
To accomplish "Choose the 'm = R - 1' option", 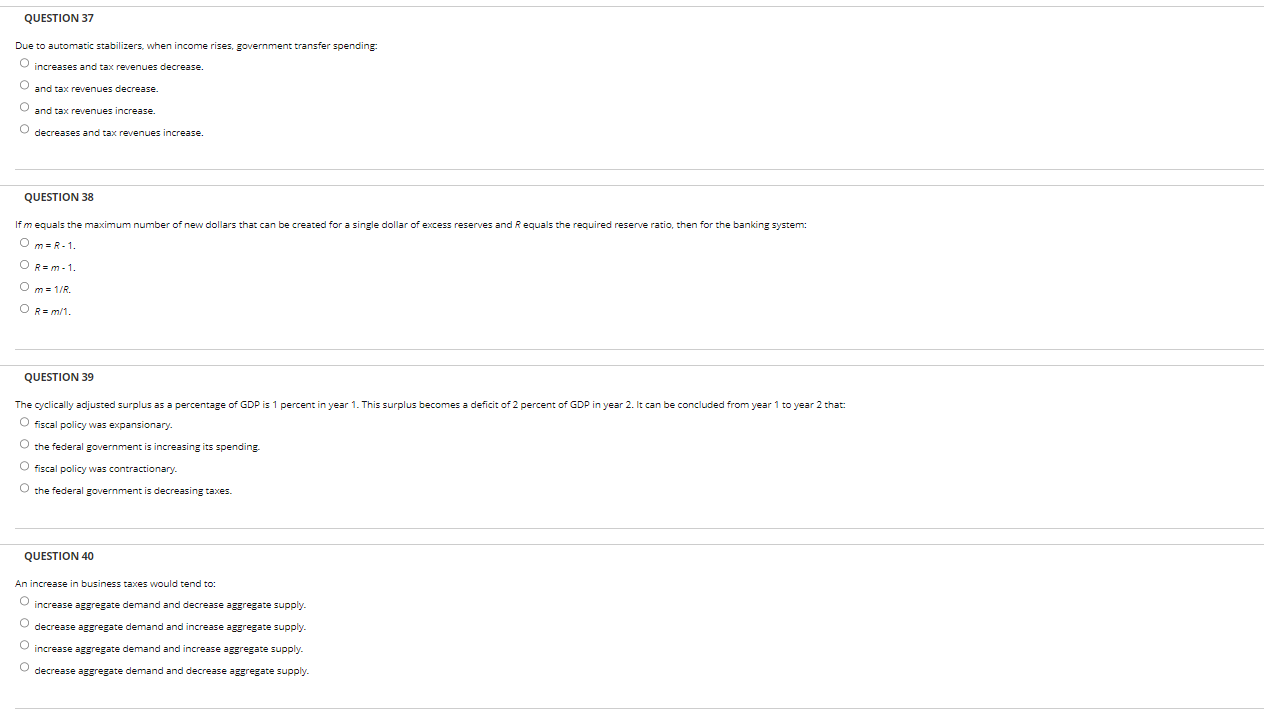I will tap(23, 243).
